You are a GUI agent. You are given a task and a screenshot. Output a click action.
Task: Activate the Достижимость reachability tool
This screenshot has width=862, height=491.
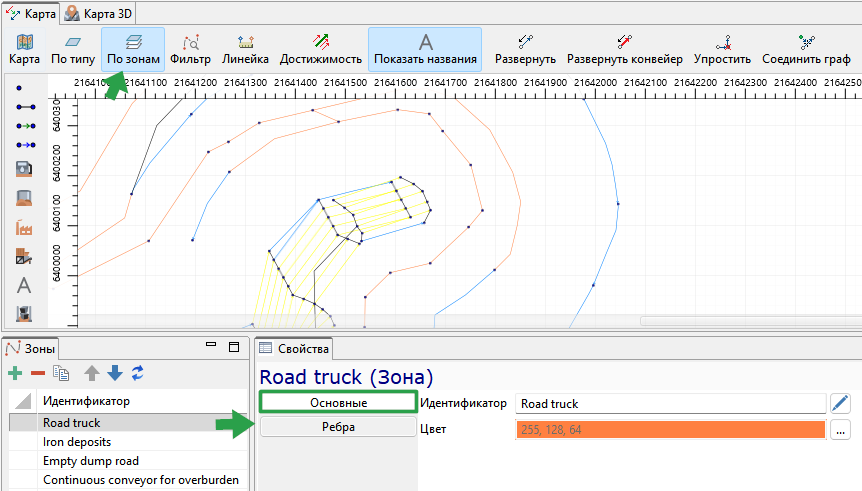321,49
